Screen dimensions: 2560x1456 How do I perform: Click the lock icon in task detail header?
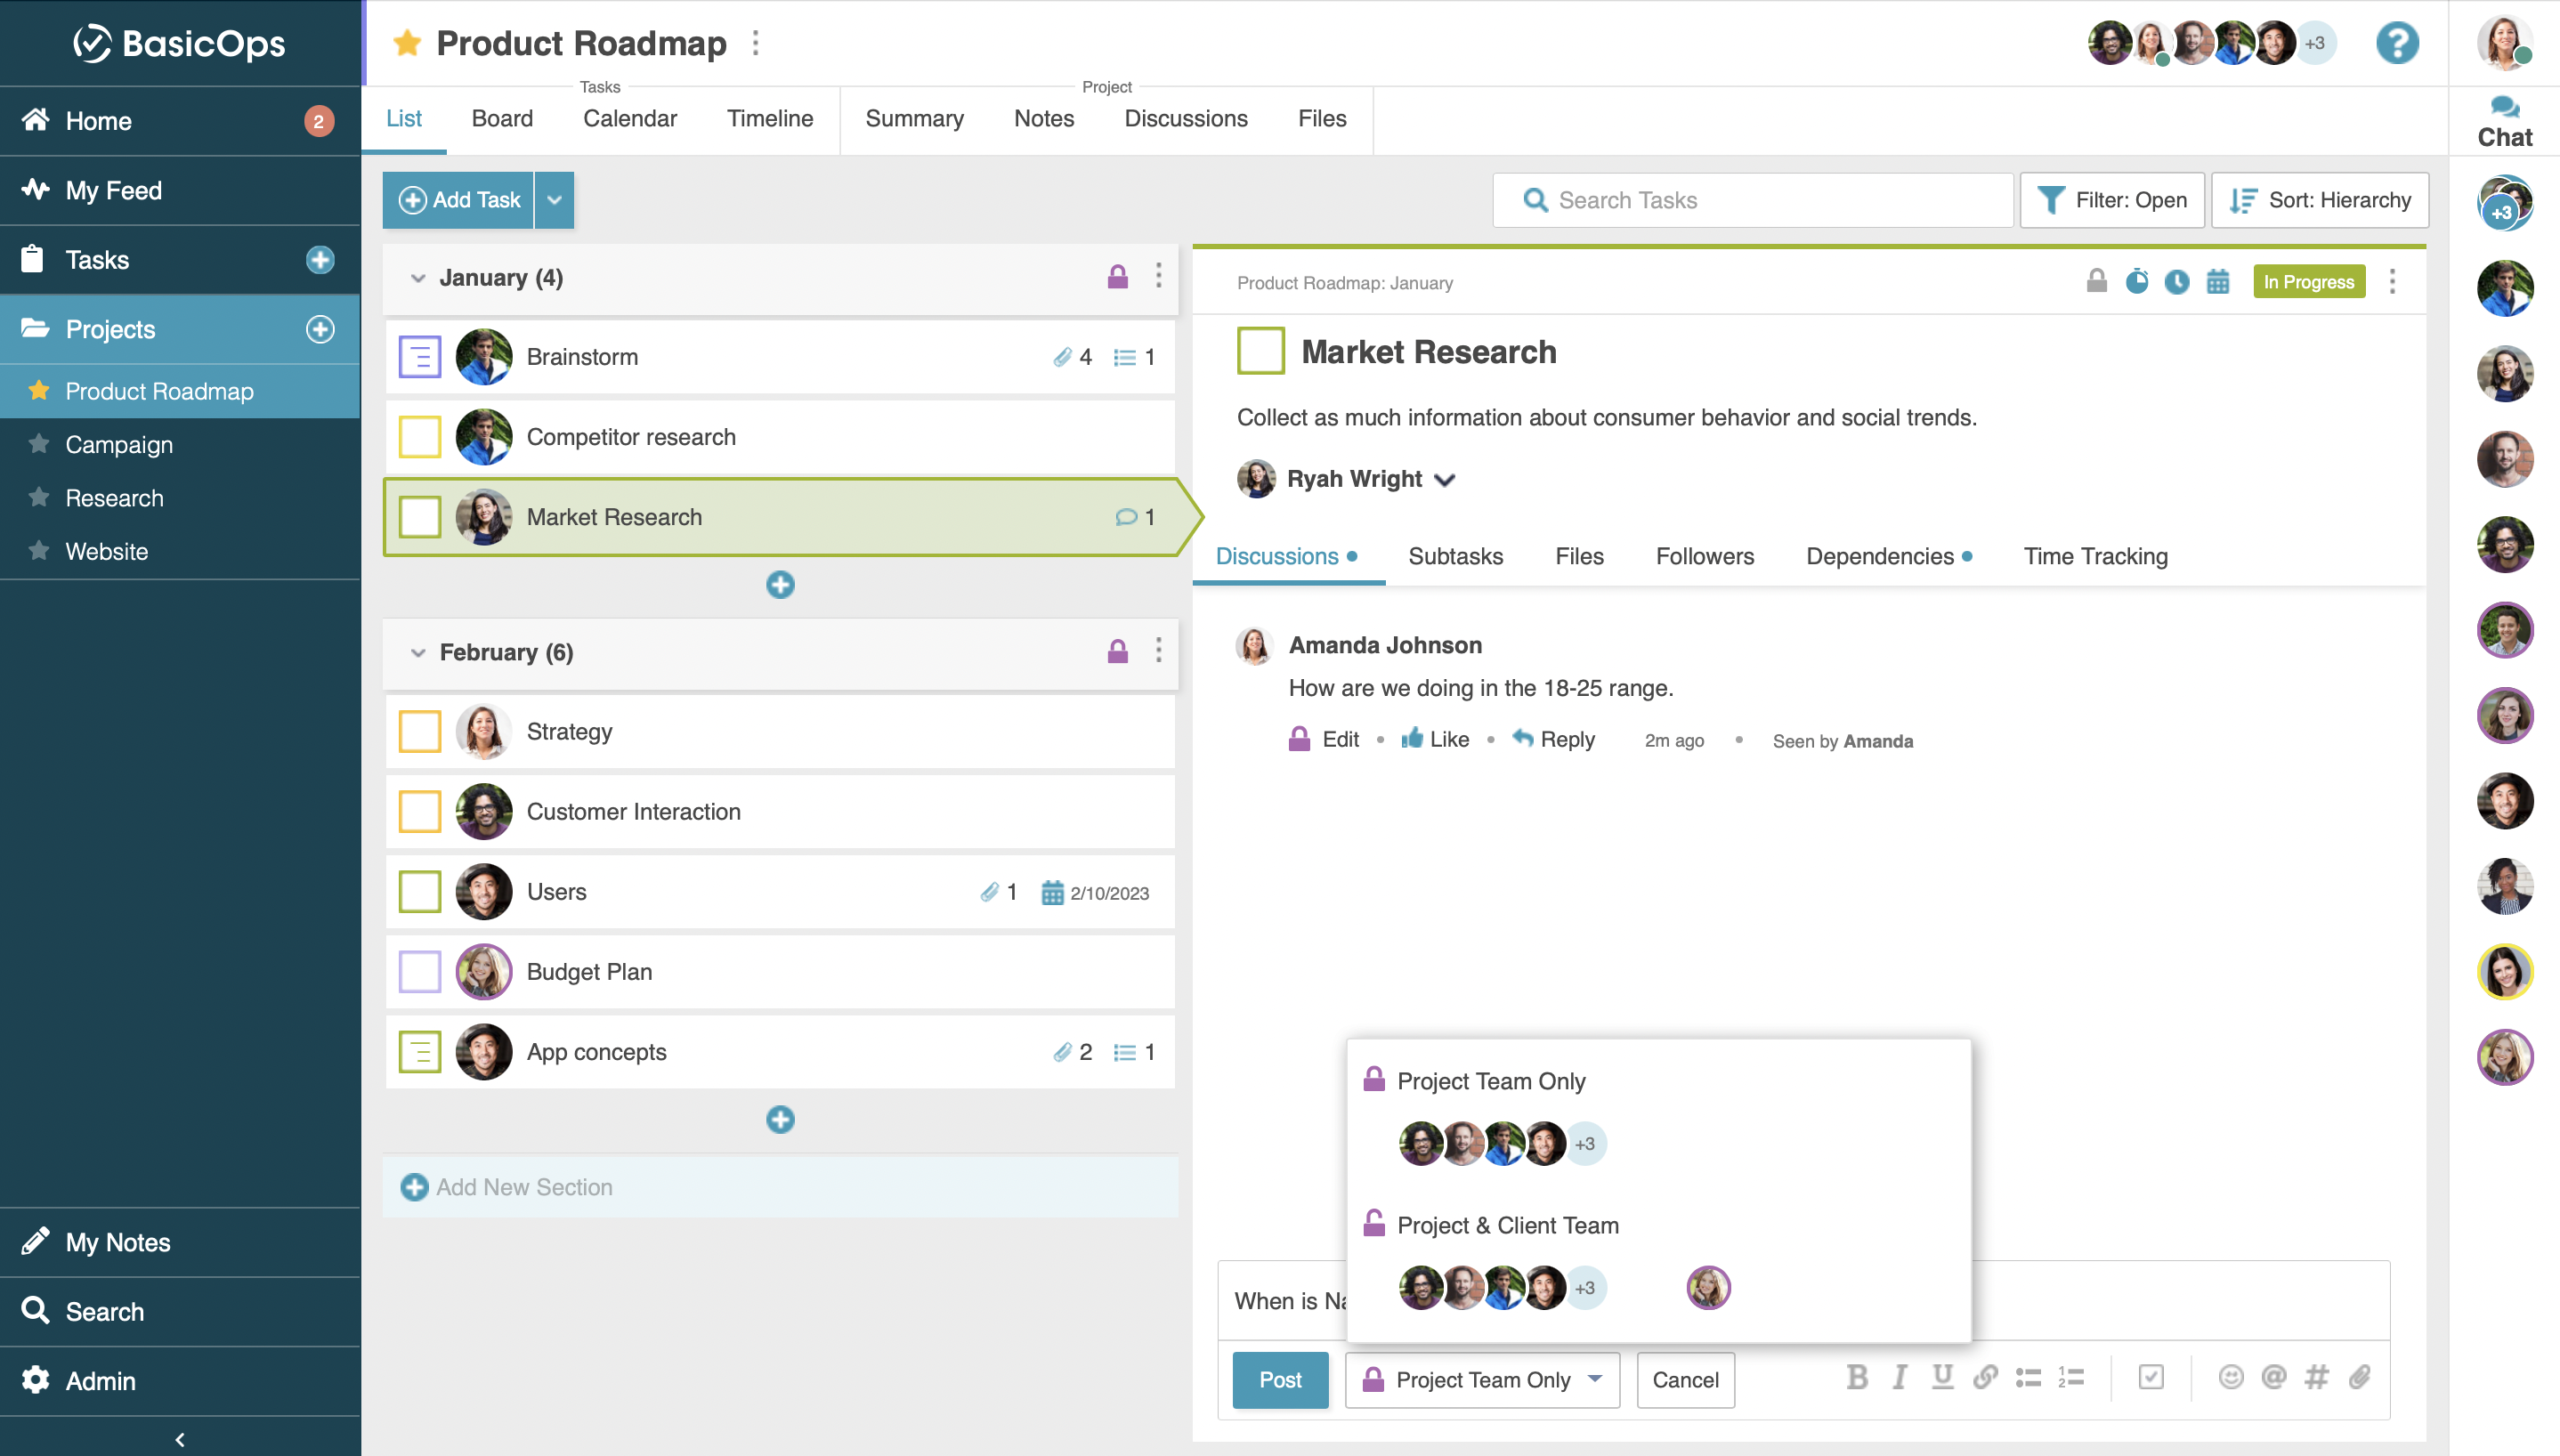point(2097,282)
